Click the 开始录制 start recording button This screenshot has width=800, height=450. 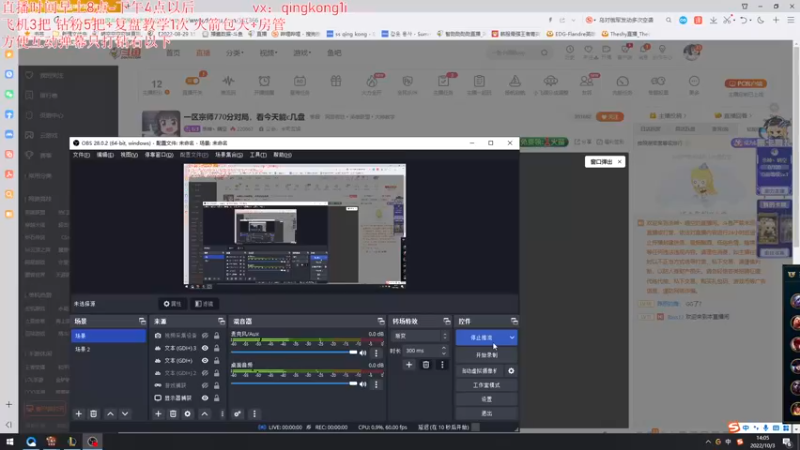point(487,355)
